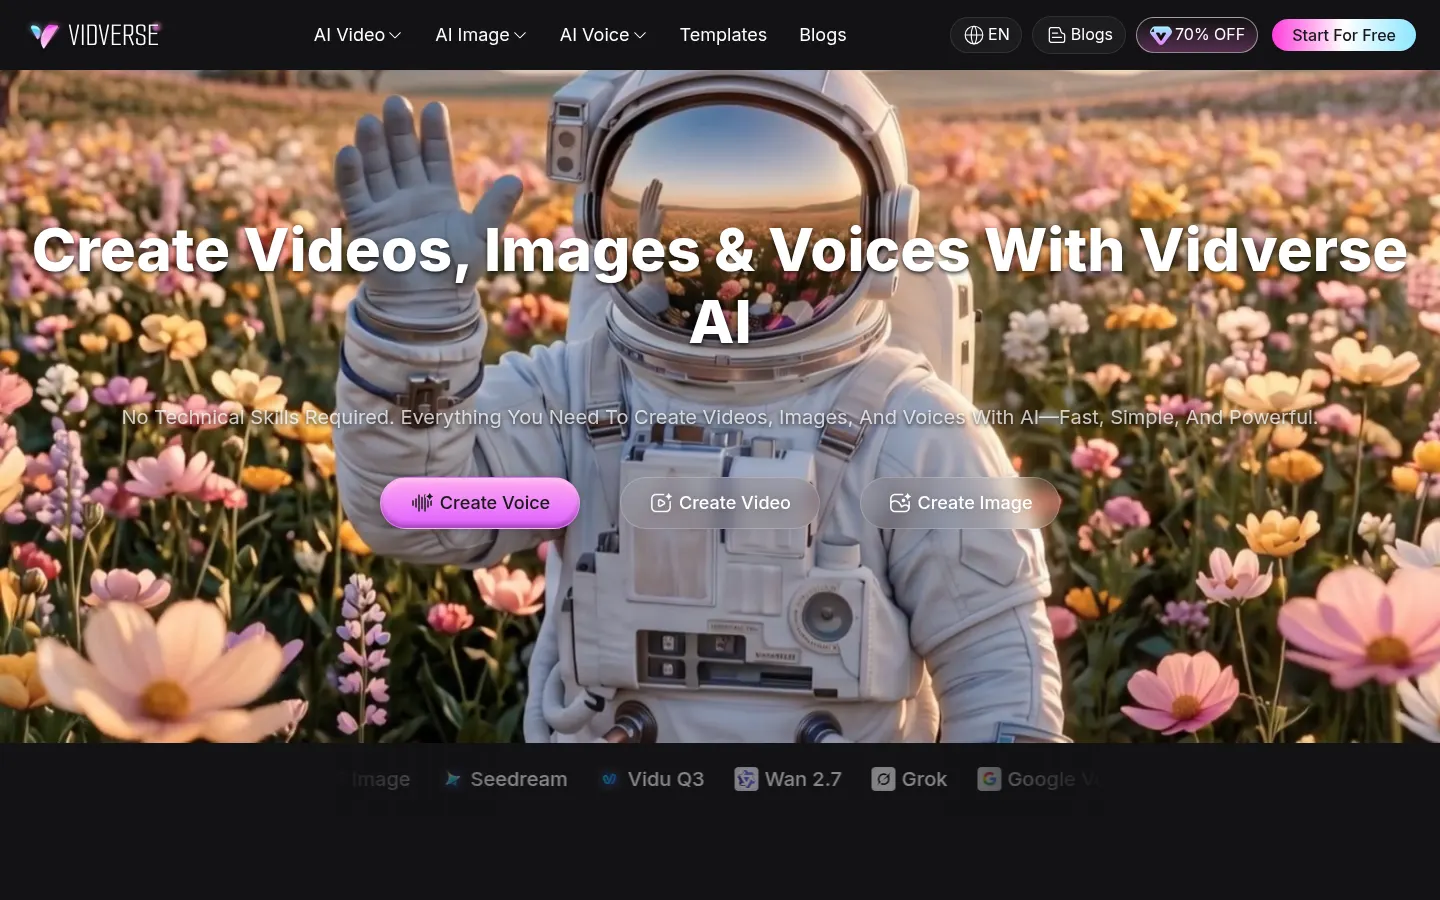Click the VIDVERSE brand name text
Screen dimensions: 1440x900
114,35
